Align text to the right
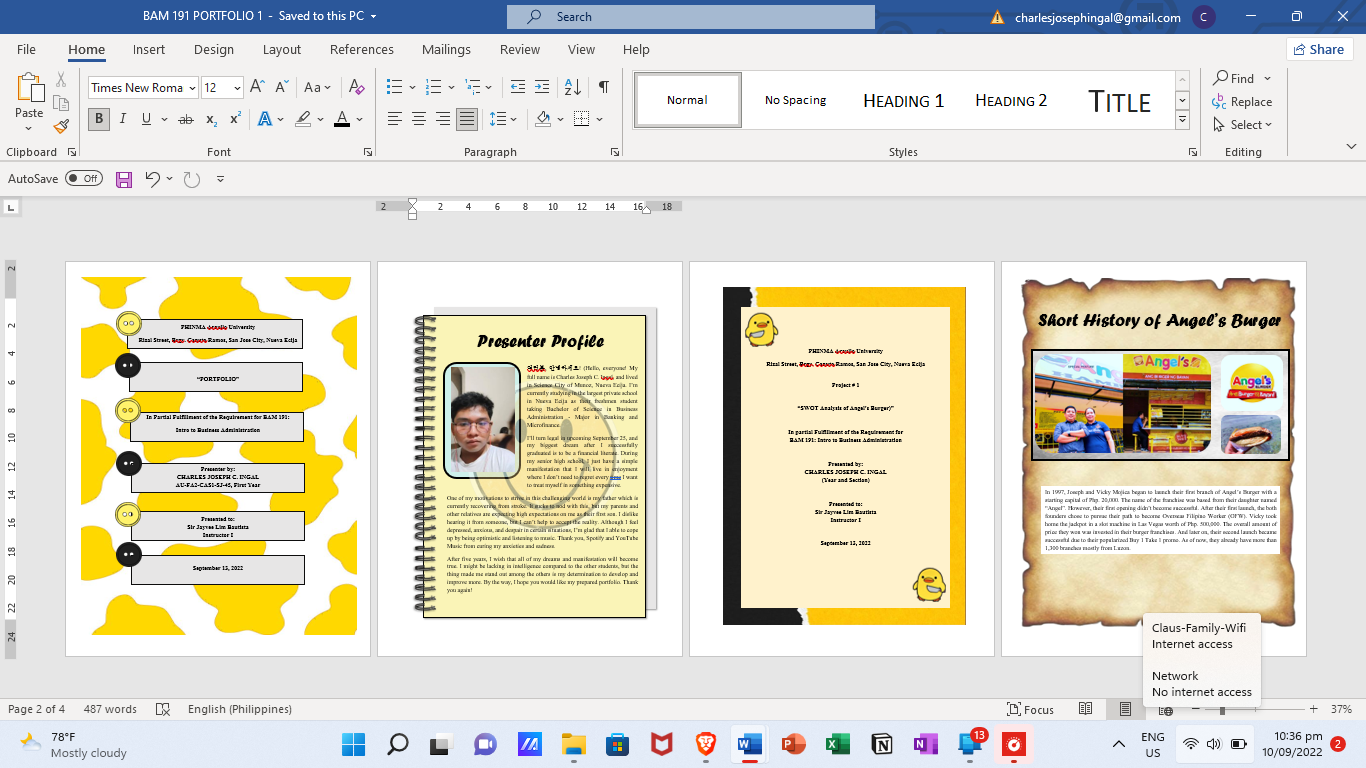1366x768 pixels. coord(442,119)
